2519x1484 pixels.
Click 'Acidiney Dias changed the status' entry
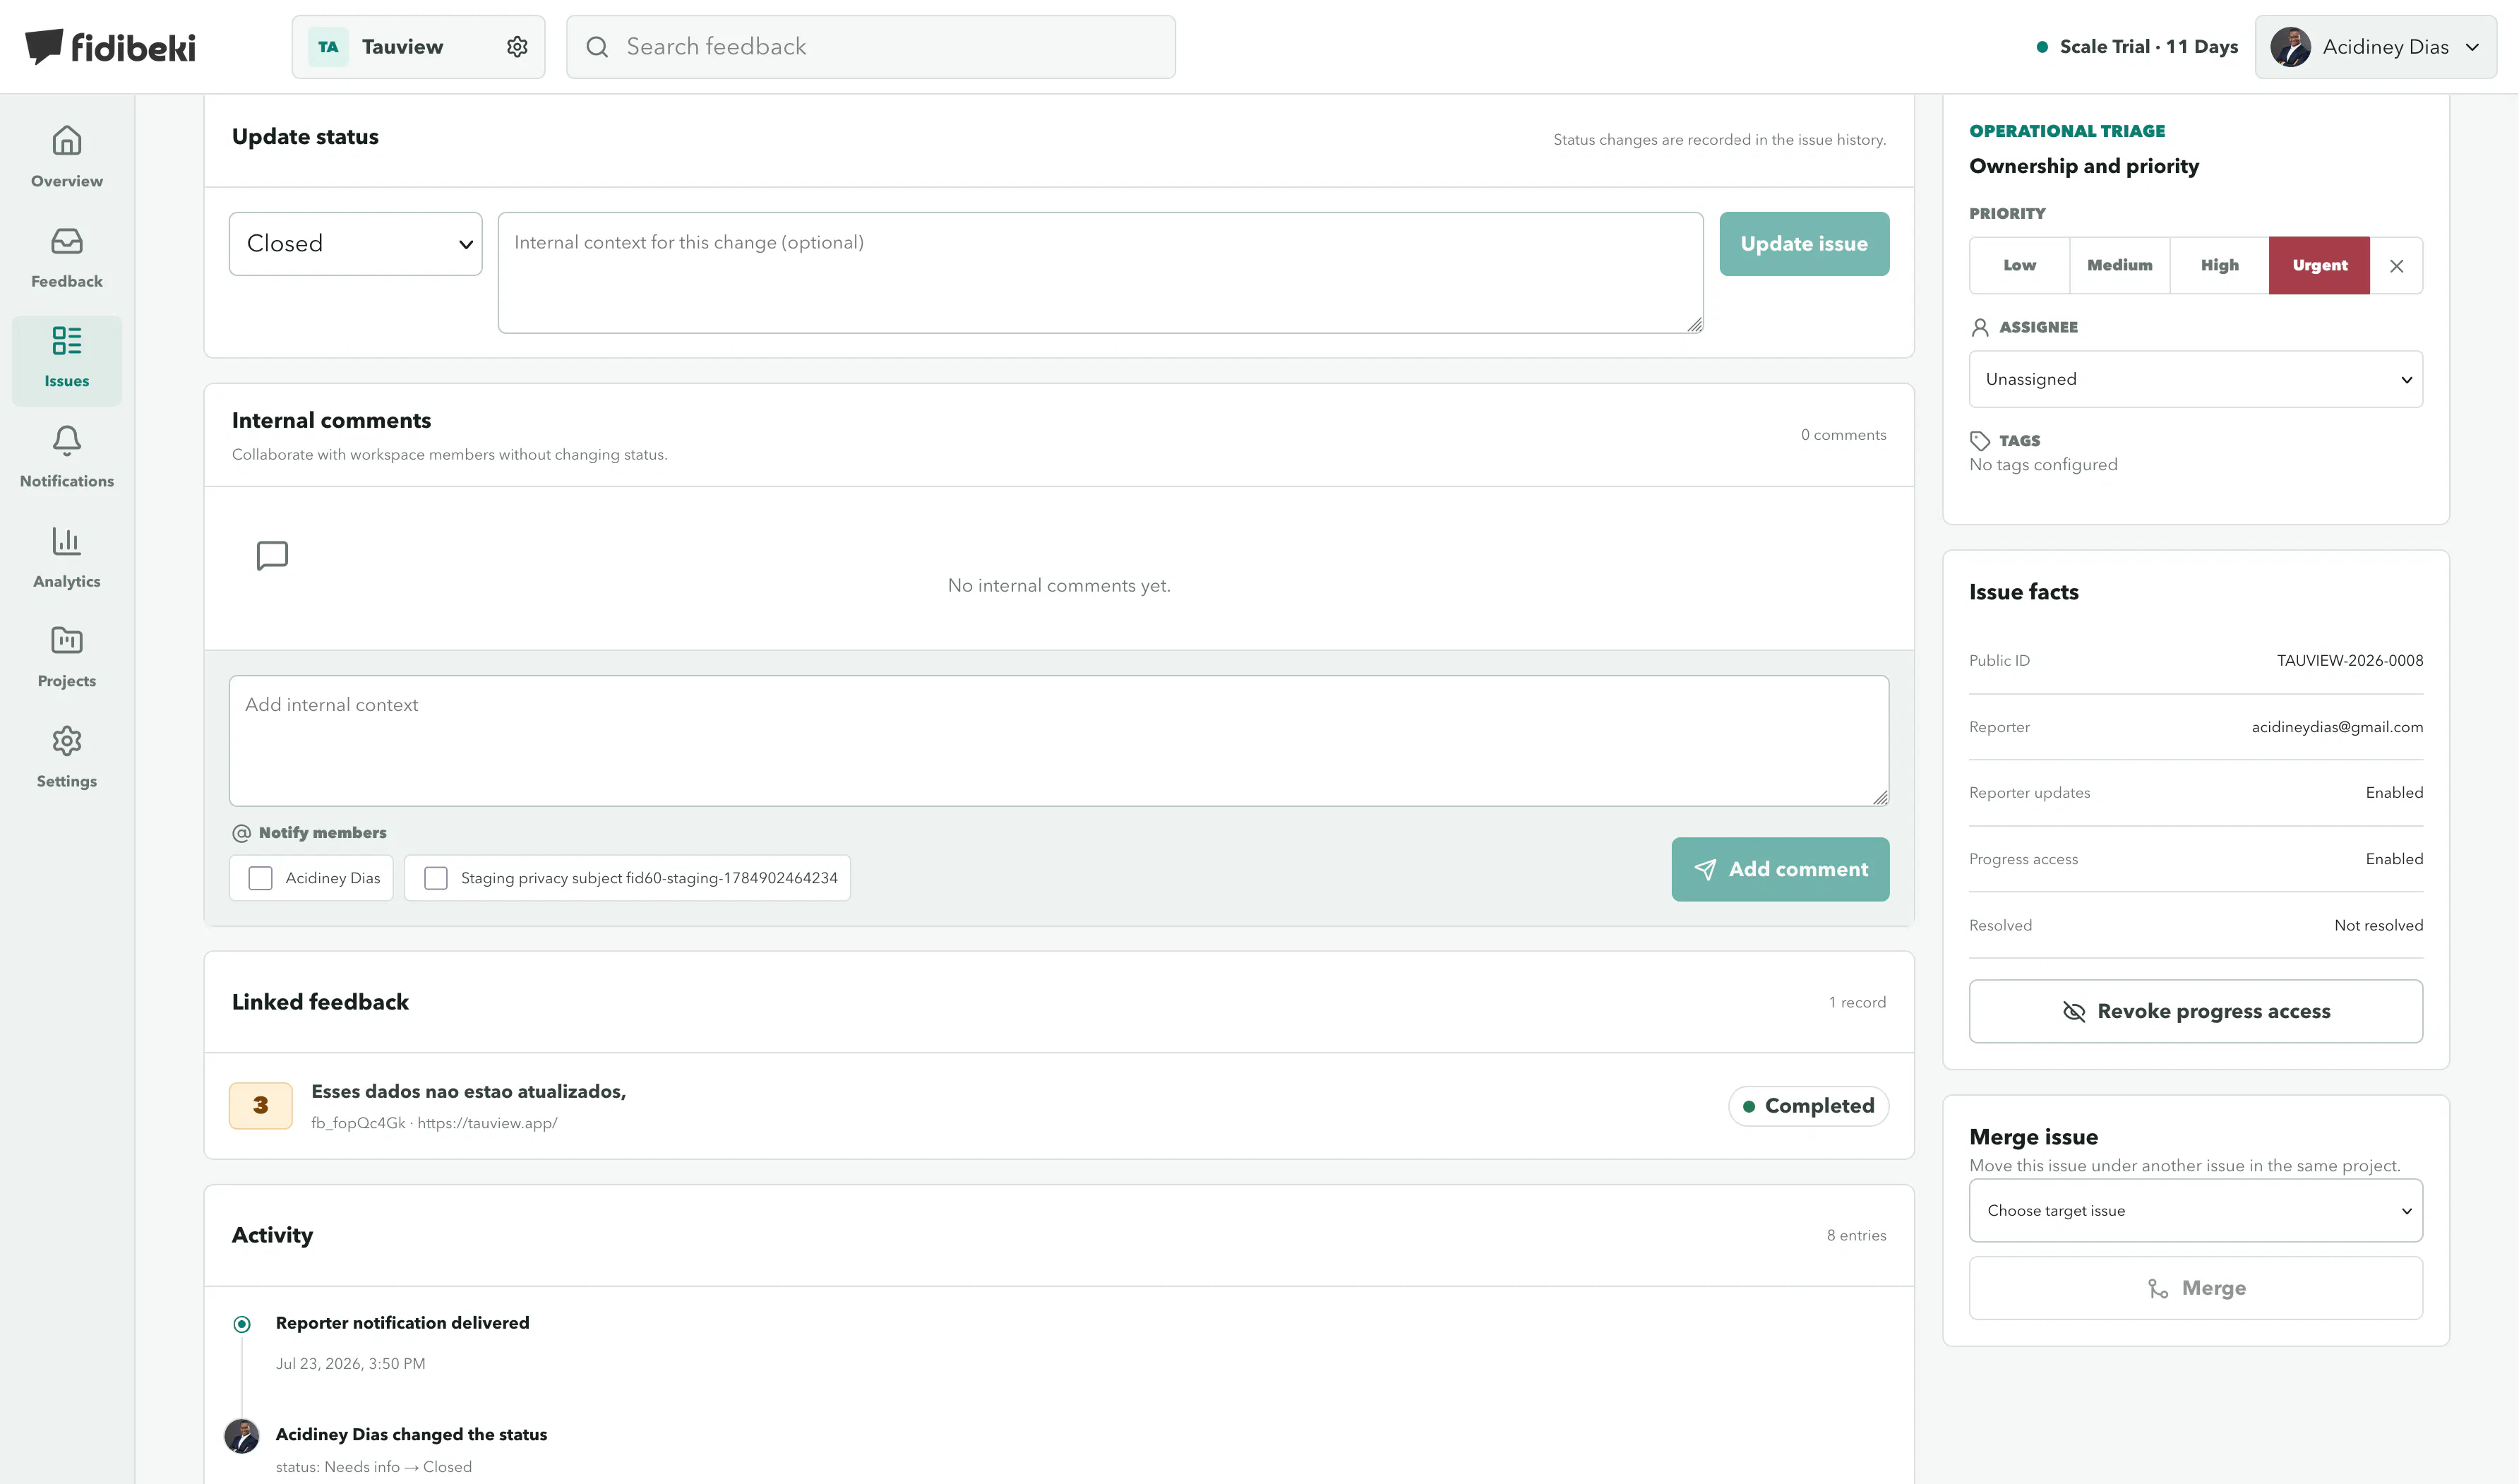pyautogui.click(x=411, y=1434)
